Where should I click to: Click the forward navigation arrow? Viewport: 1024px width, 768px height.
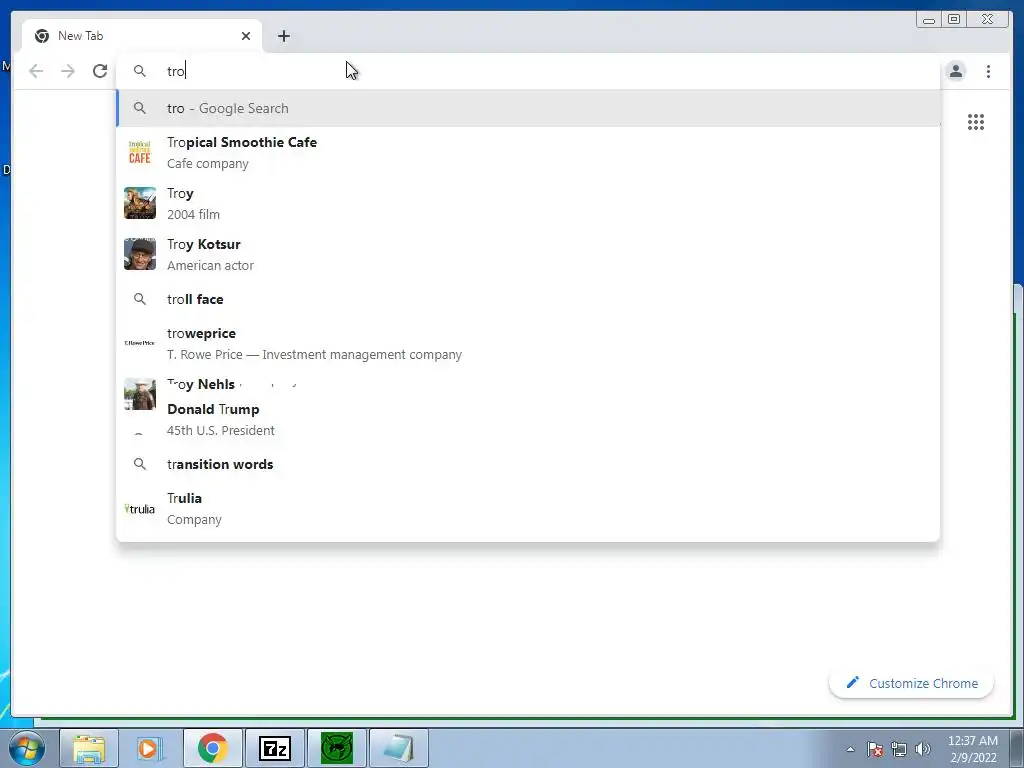tap(68, 71)
